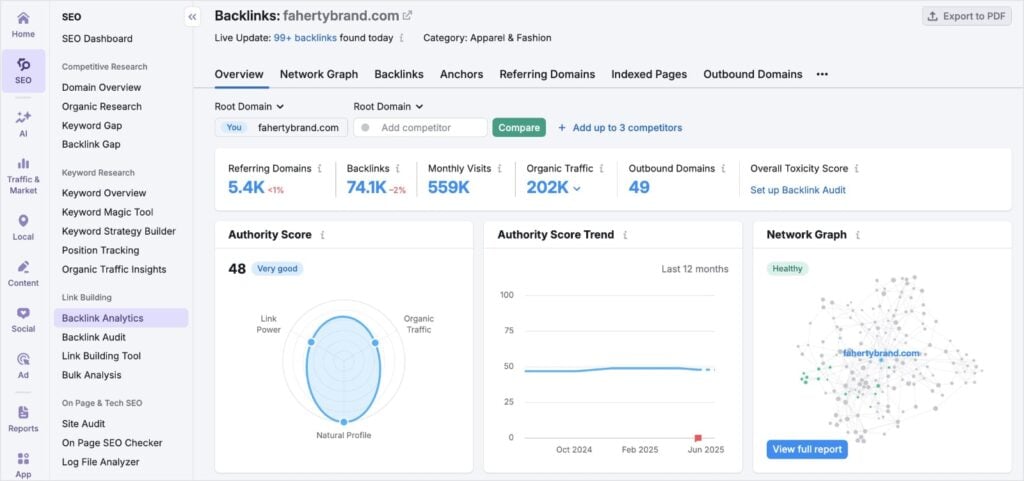Open SEO Dashboard in sidebar
This screenshot has width=1024, height=481.
pyautogui.click(x=97, y=39)
